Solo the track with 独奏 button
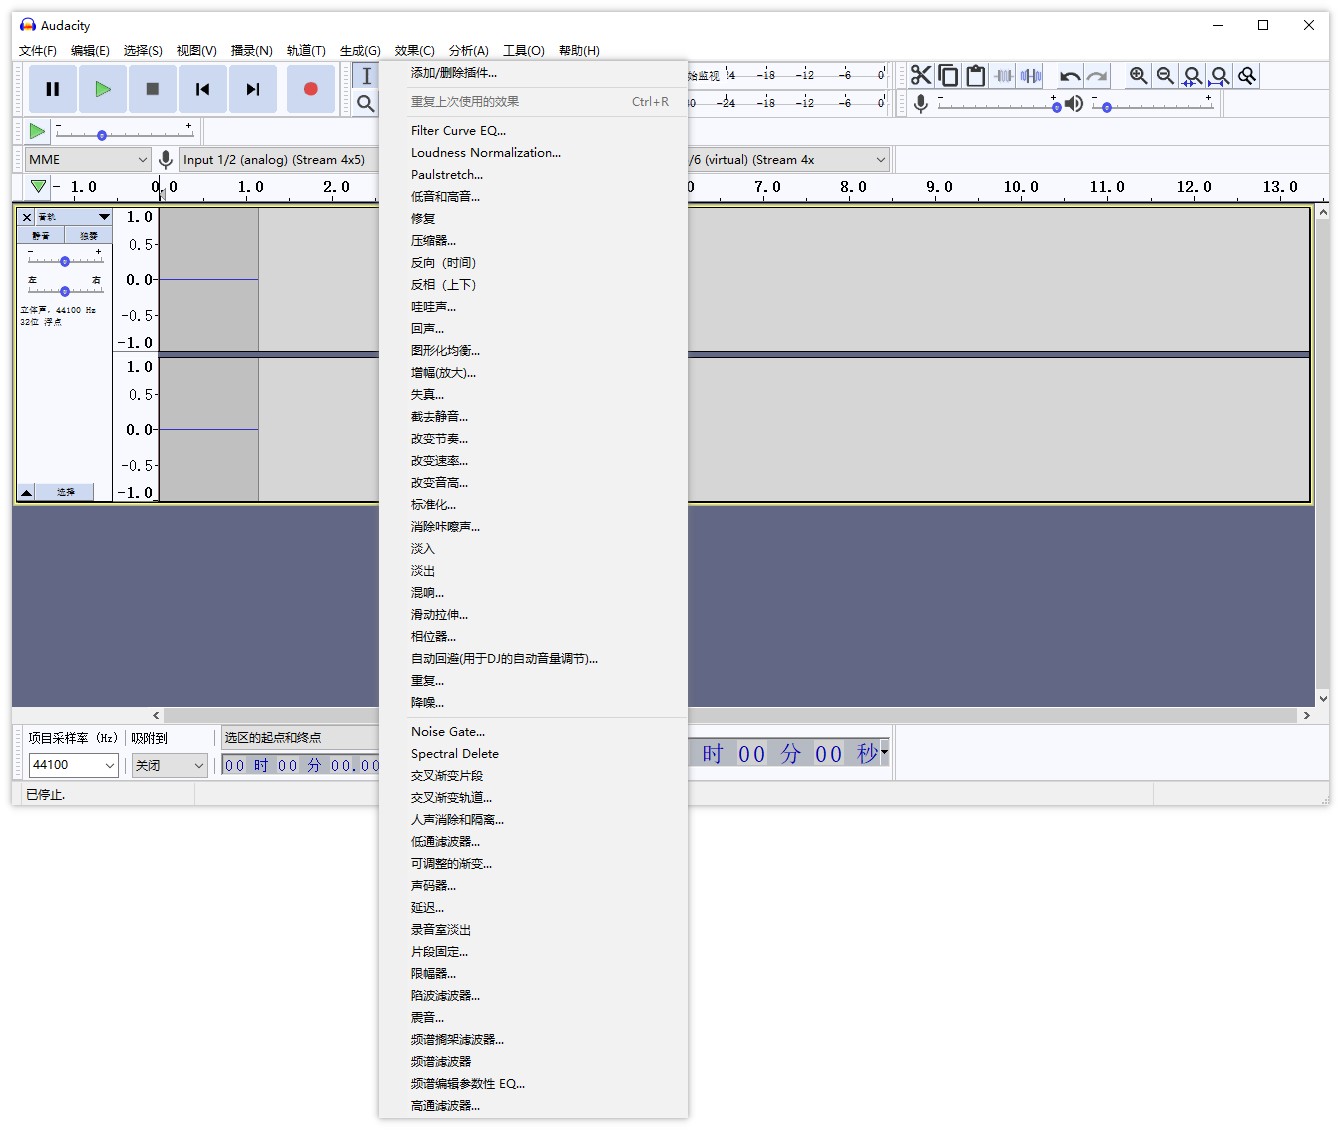This screenshot has width=1341, height=1134. click(89, 236)
